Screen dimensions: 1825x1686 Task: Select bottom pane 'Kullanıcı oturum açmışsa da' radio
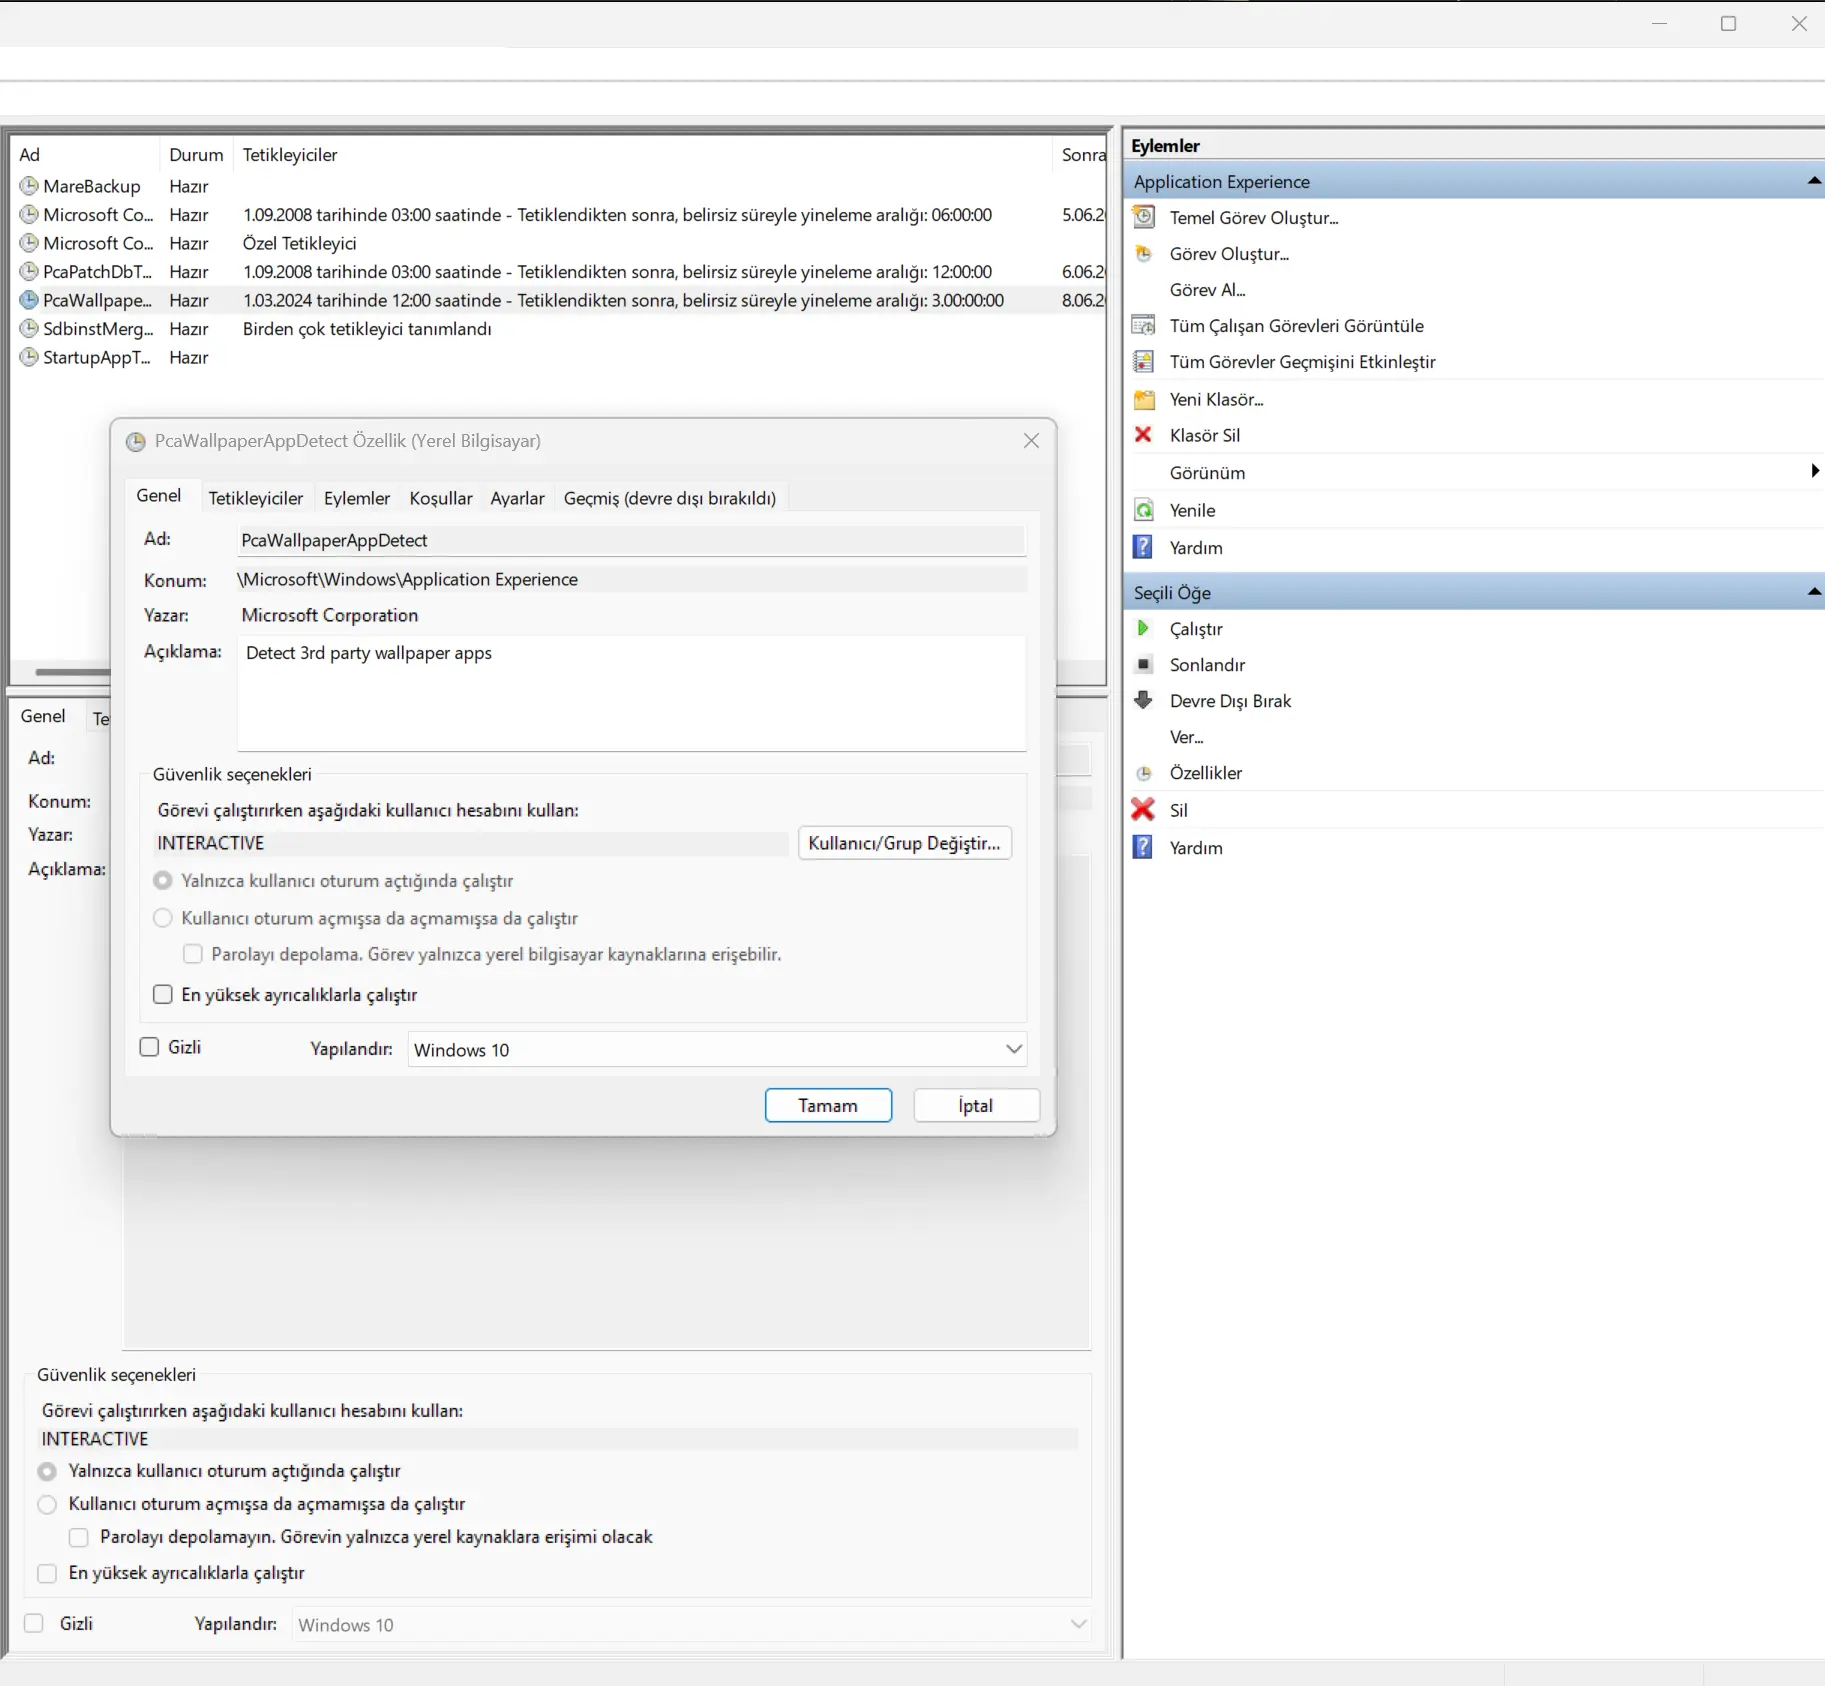47,1504
